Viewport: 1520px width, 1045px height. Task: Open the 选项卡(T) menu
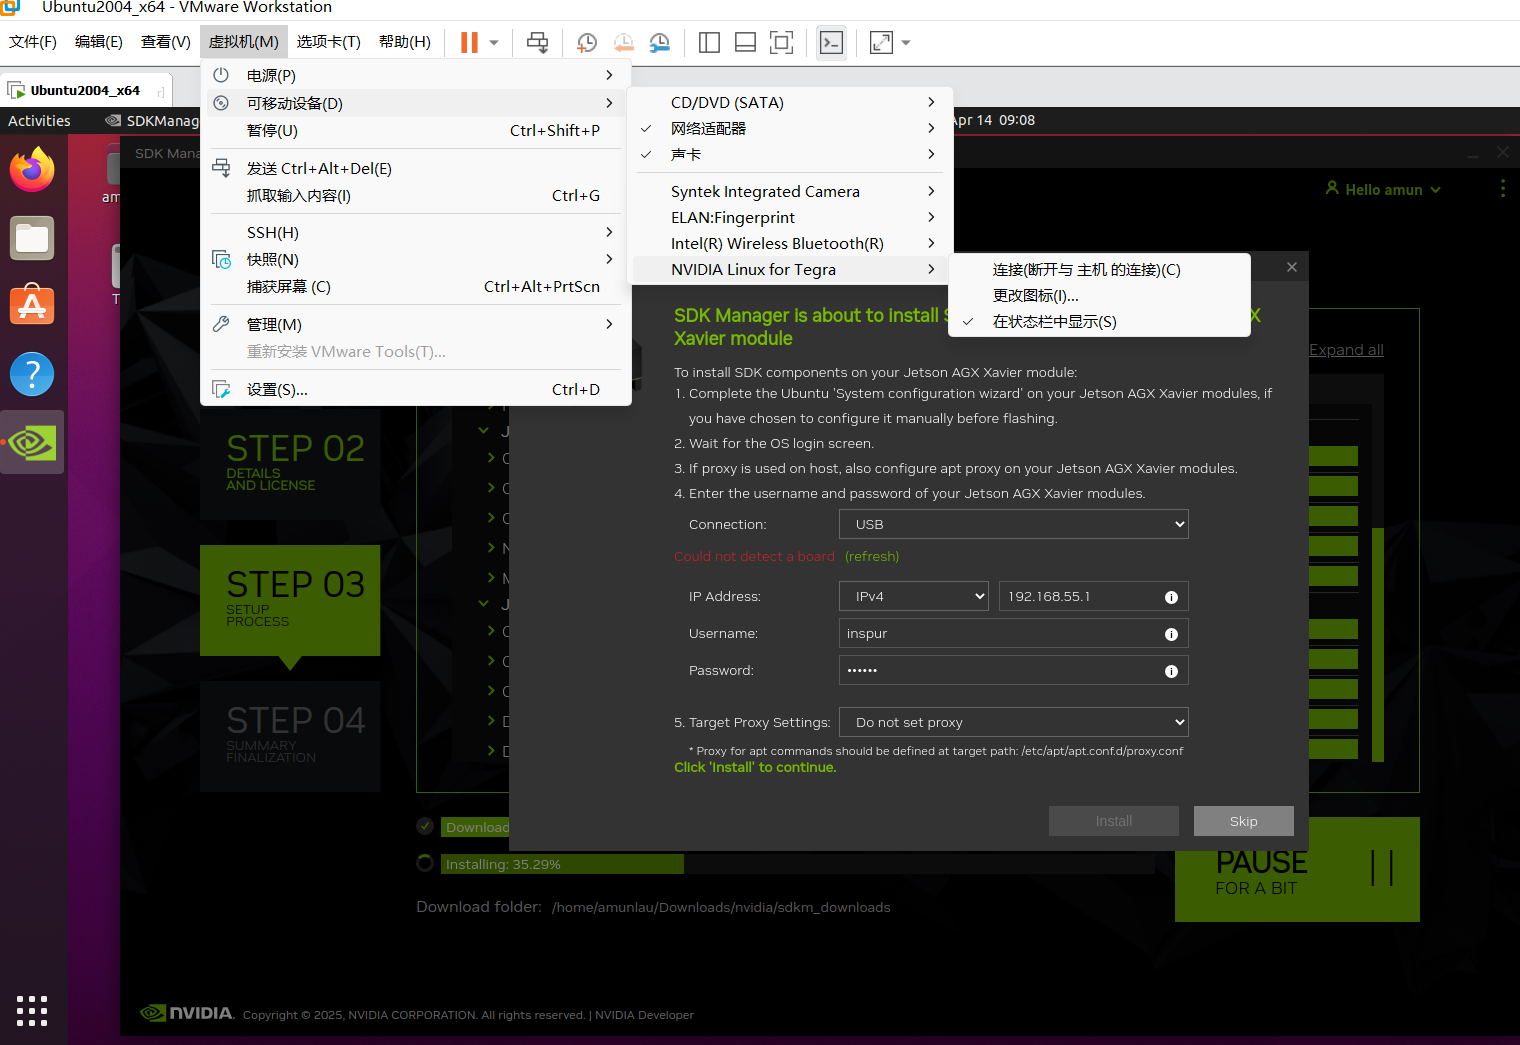[x=329, y=42]
